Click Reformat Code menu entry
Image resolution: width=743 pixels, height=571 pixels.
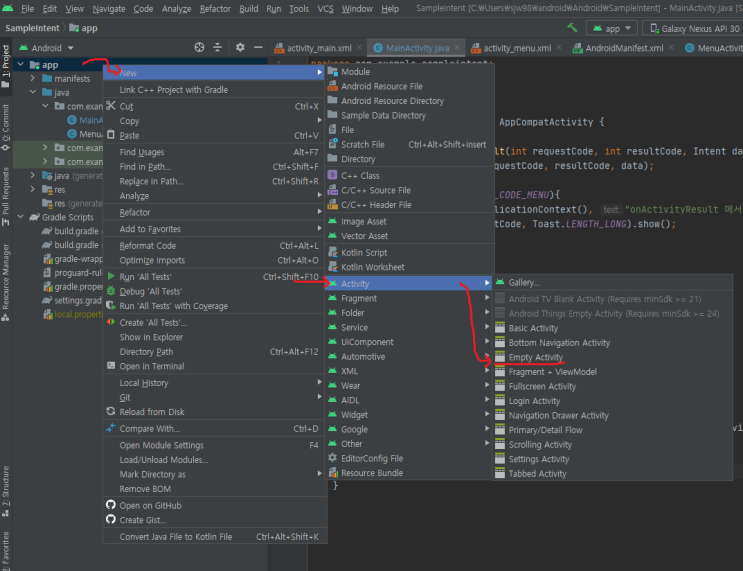[215, 245]
